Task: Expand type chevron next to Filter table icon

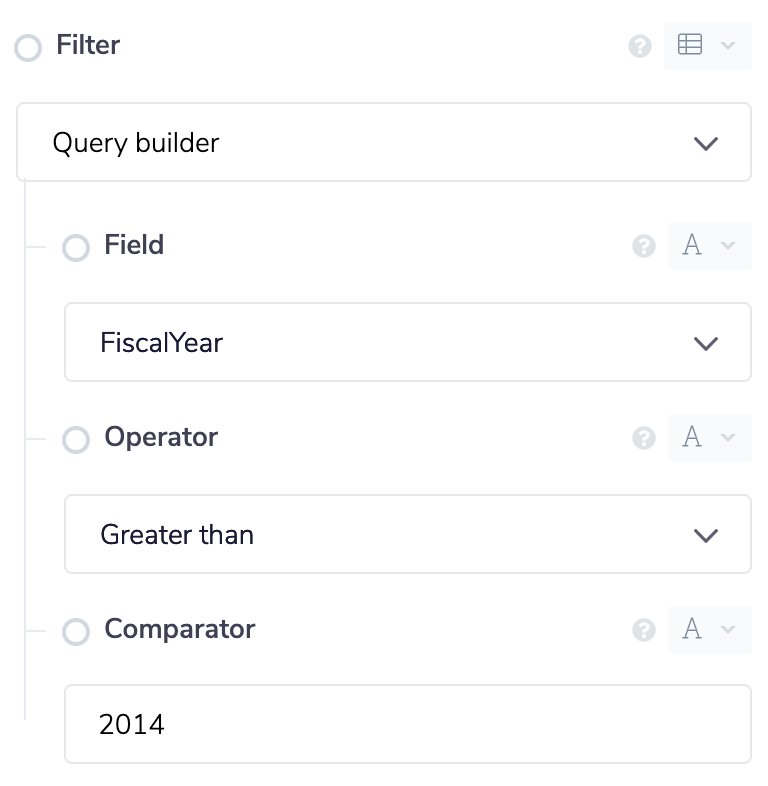Action: pos(728,46)
